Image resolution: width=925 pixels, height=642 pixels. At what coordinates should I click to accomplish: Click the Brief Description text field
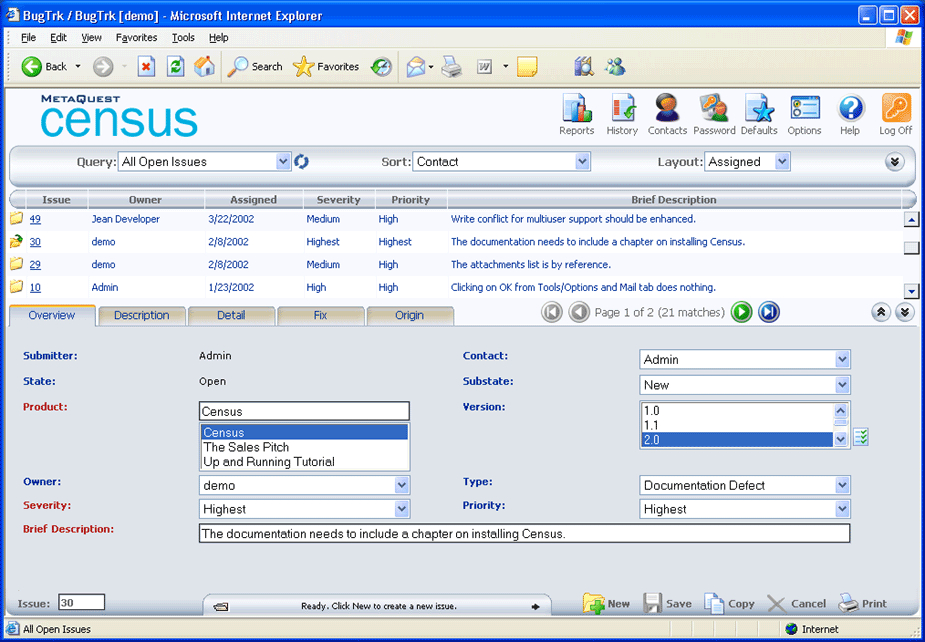click(x=524, y=534)
